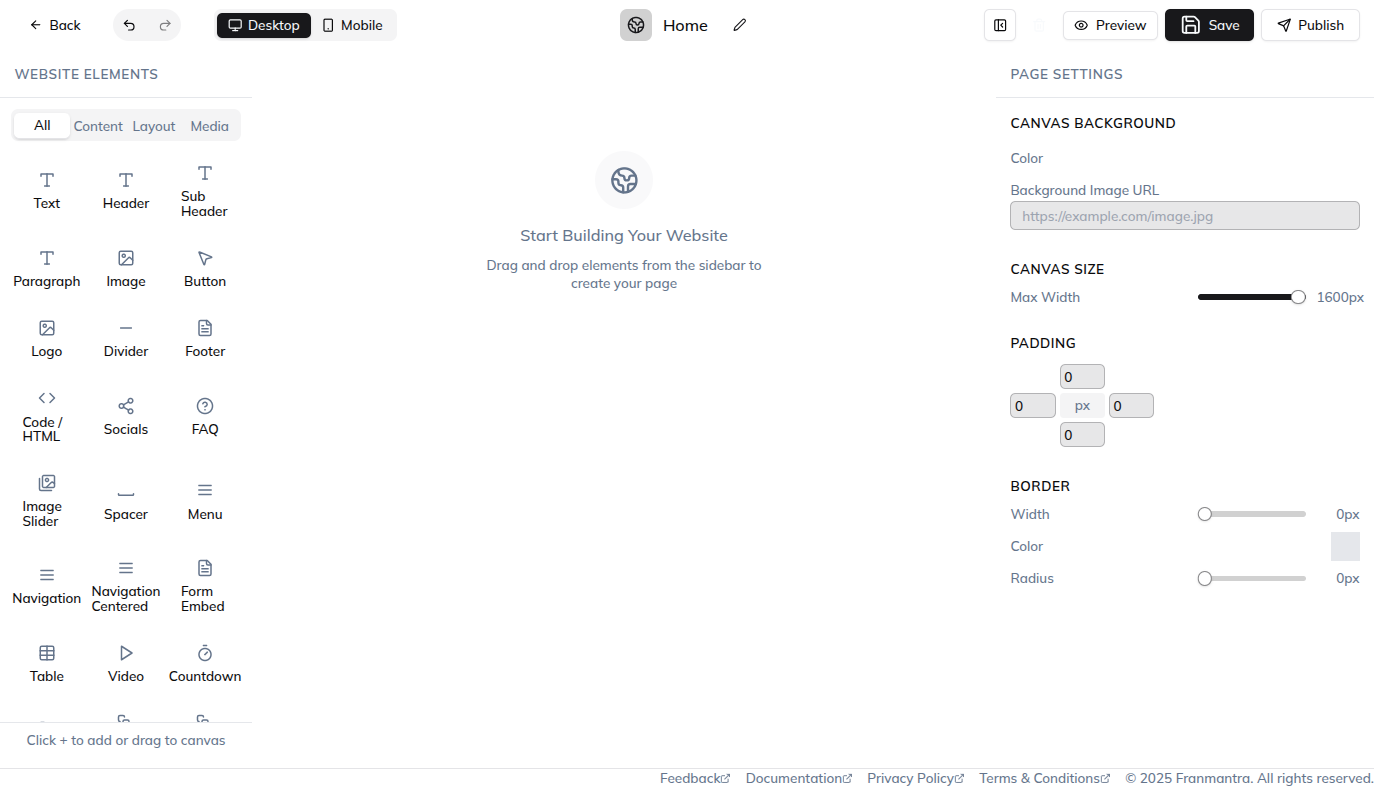Add the Footer element
1374x787 pixels.
tap(205, 339)
